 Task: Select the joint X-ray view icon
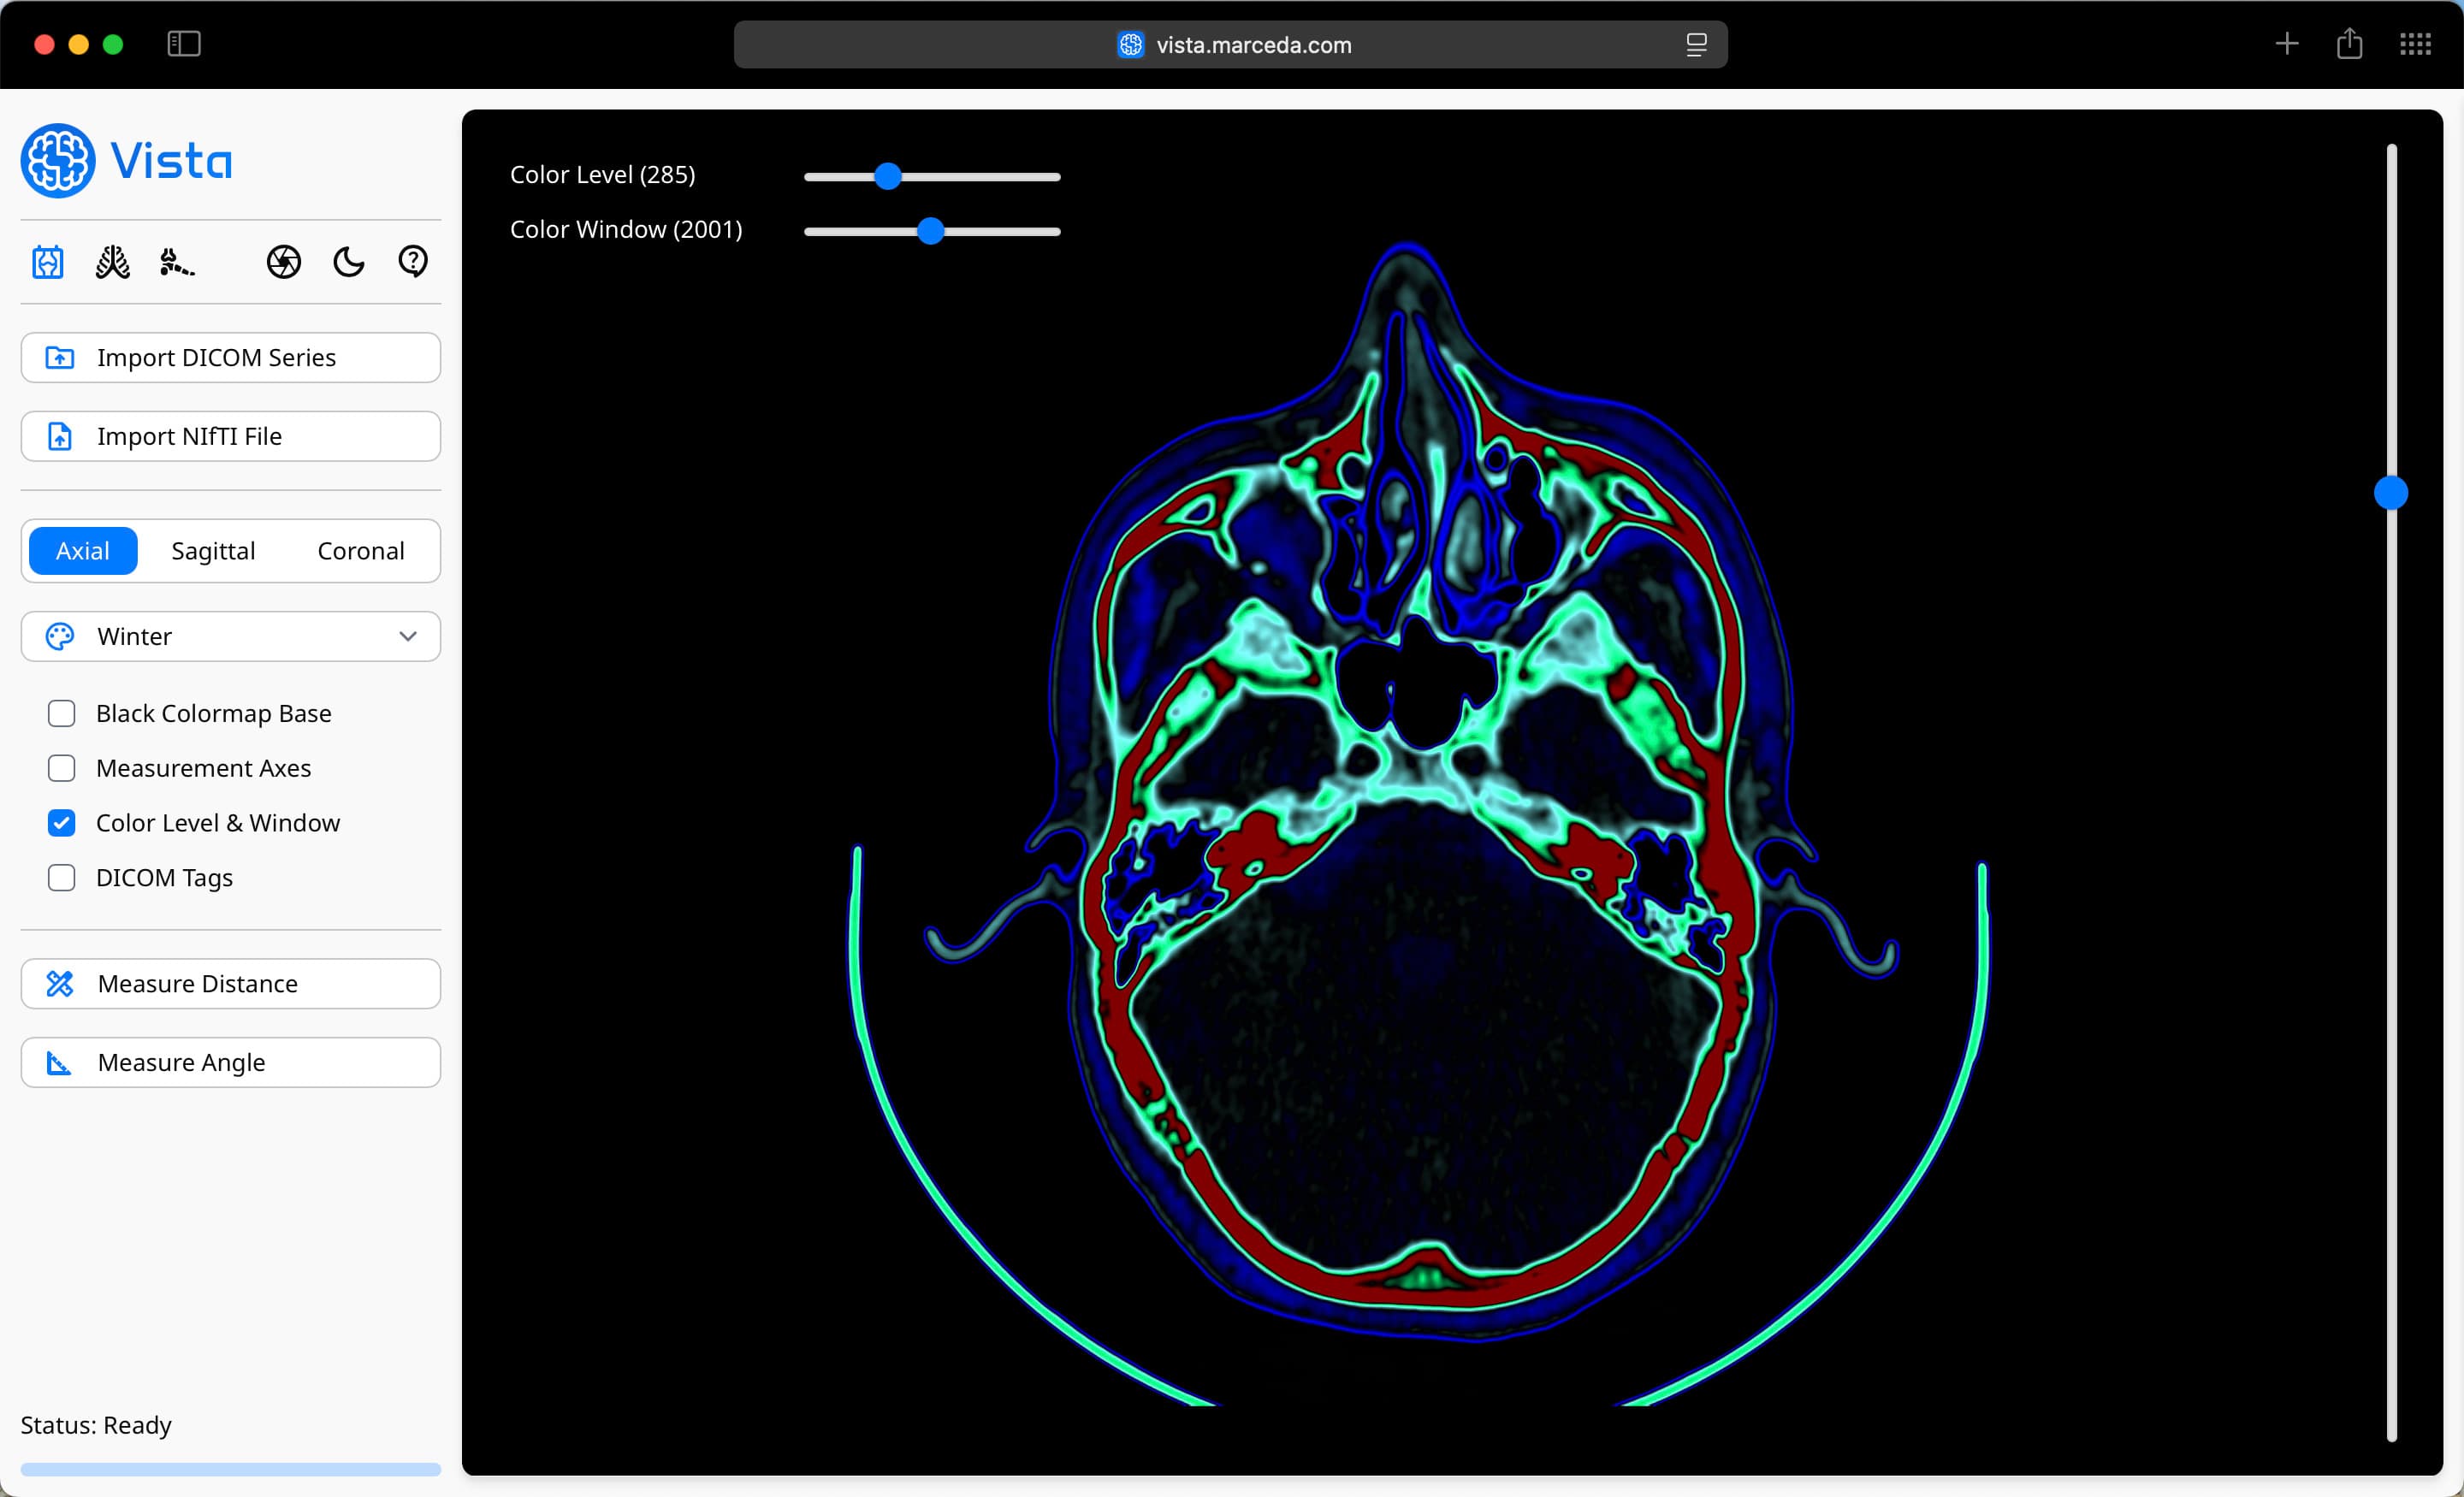[x=48, y=262]
